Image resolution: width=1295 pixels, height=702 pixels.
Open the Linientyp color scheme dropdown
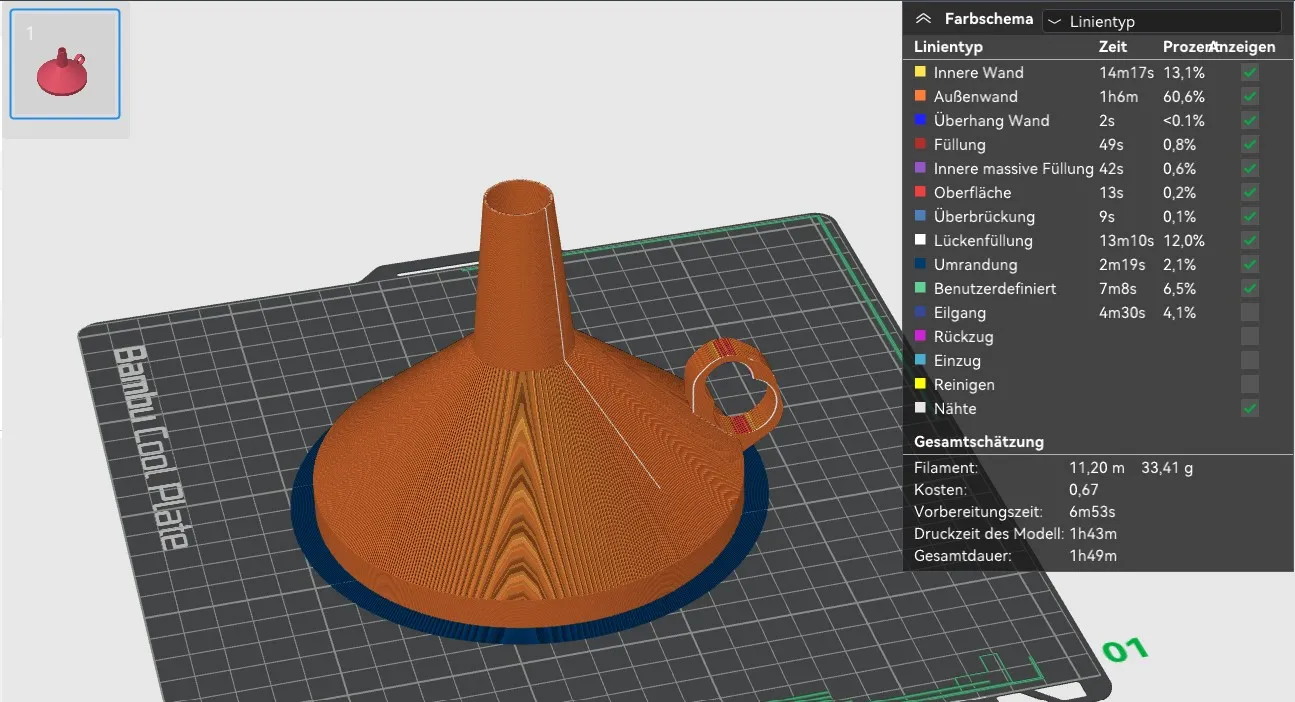[1161, 21]
